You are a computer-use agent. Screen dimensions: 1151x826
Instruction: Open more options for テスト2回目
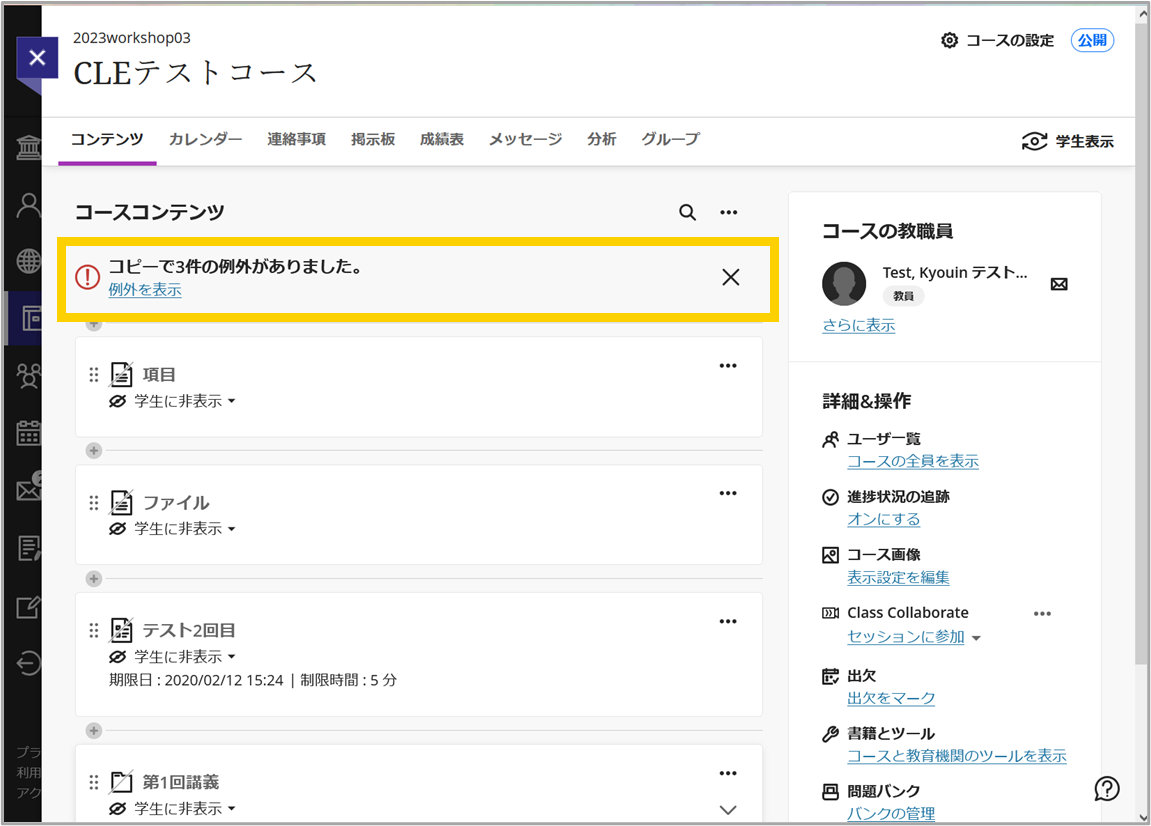(x=727, y=621)
